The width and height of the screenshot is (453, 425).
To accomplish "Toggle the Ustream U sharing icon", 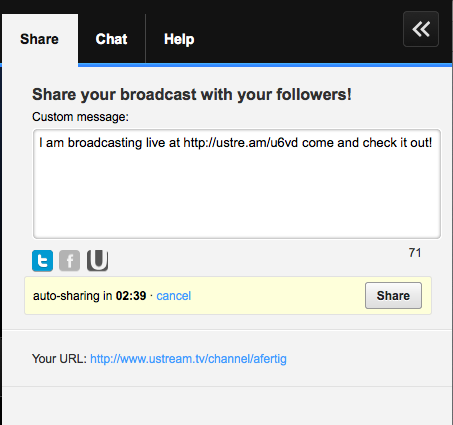I will 97,261.
